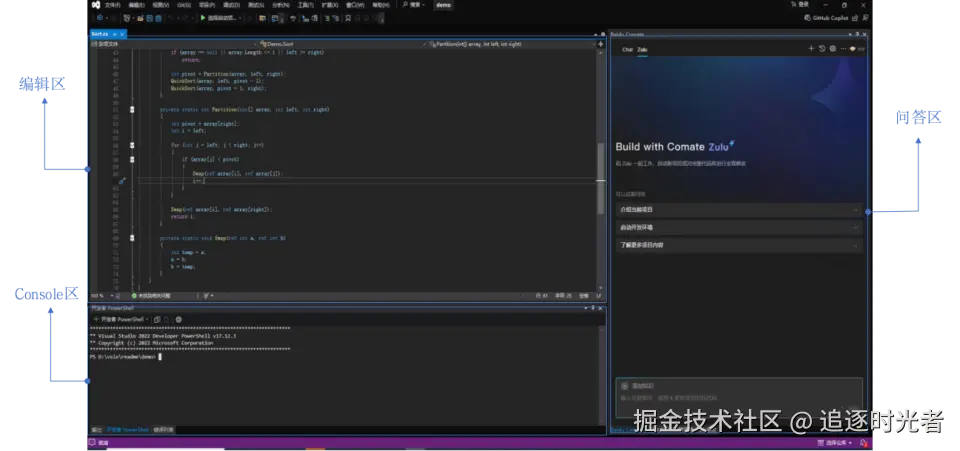Switch to the Chat tab in Baidu Comate
960x451 pixels.
point(627,49)
